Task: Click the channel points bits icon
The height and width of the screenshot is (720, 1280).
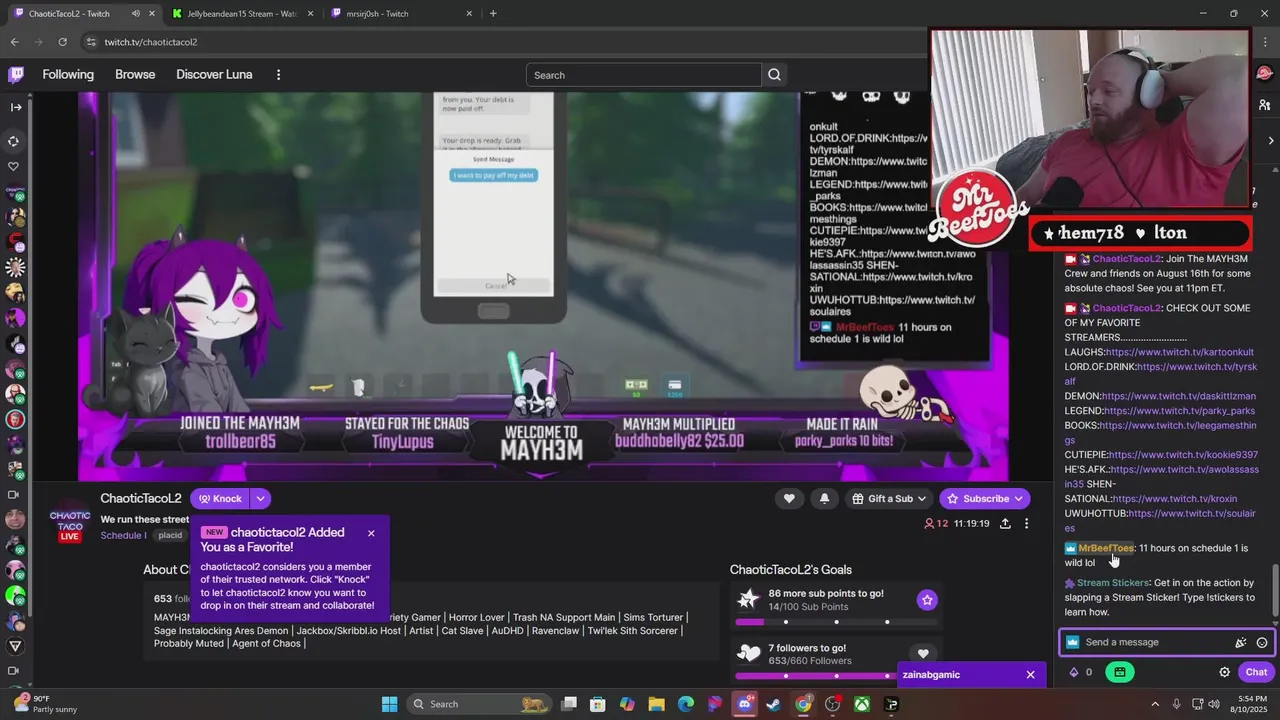Action: pyautogui.click(x=1074, y=673)
